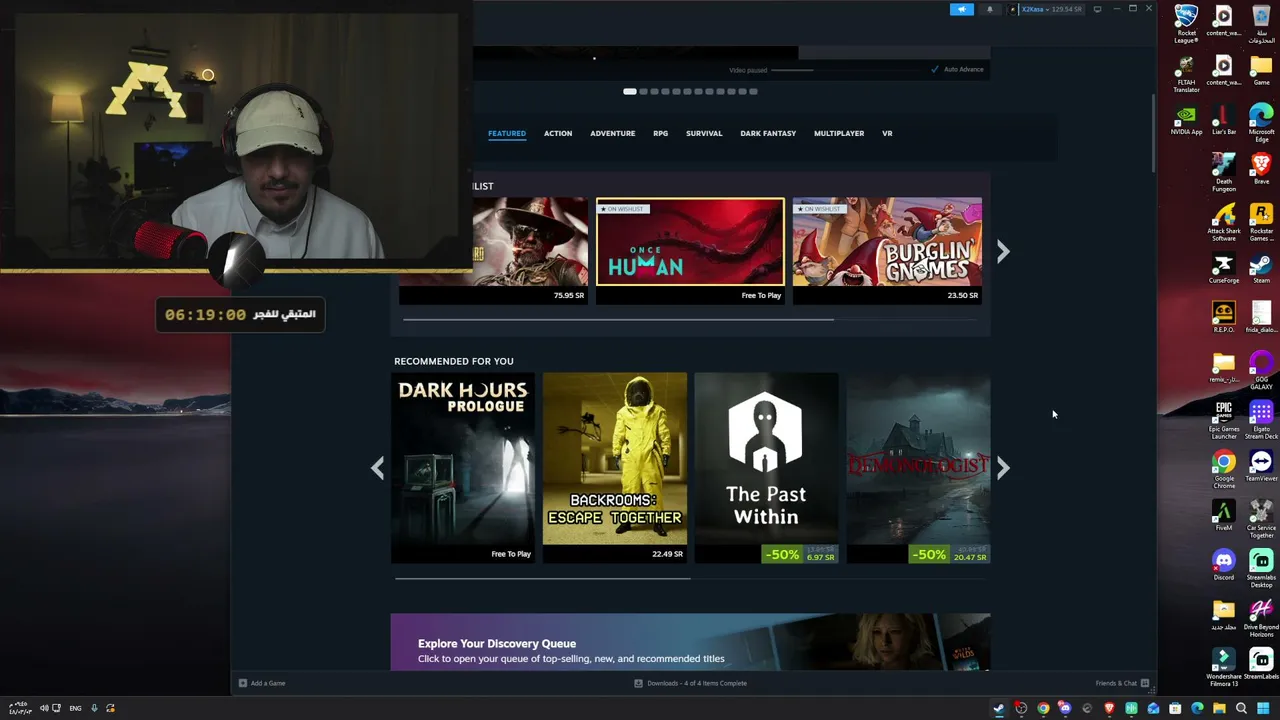Screen dimensions: 1280x720
Task: Select the R.E.P.O. desktop icon
Action: pos(1224,317)
